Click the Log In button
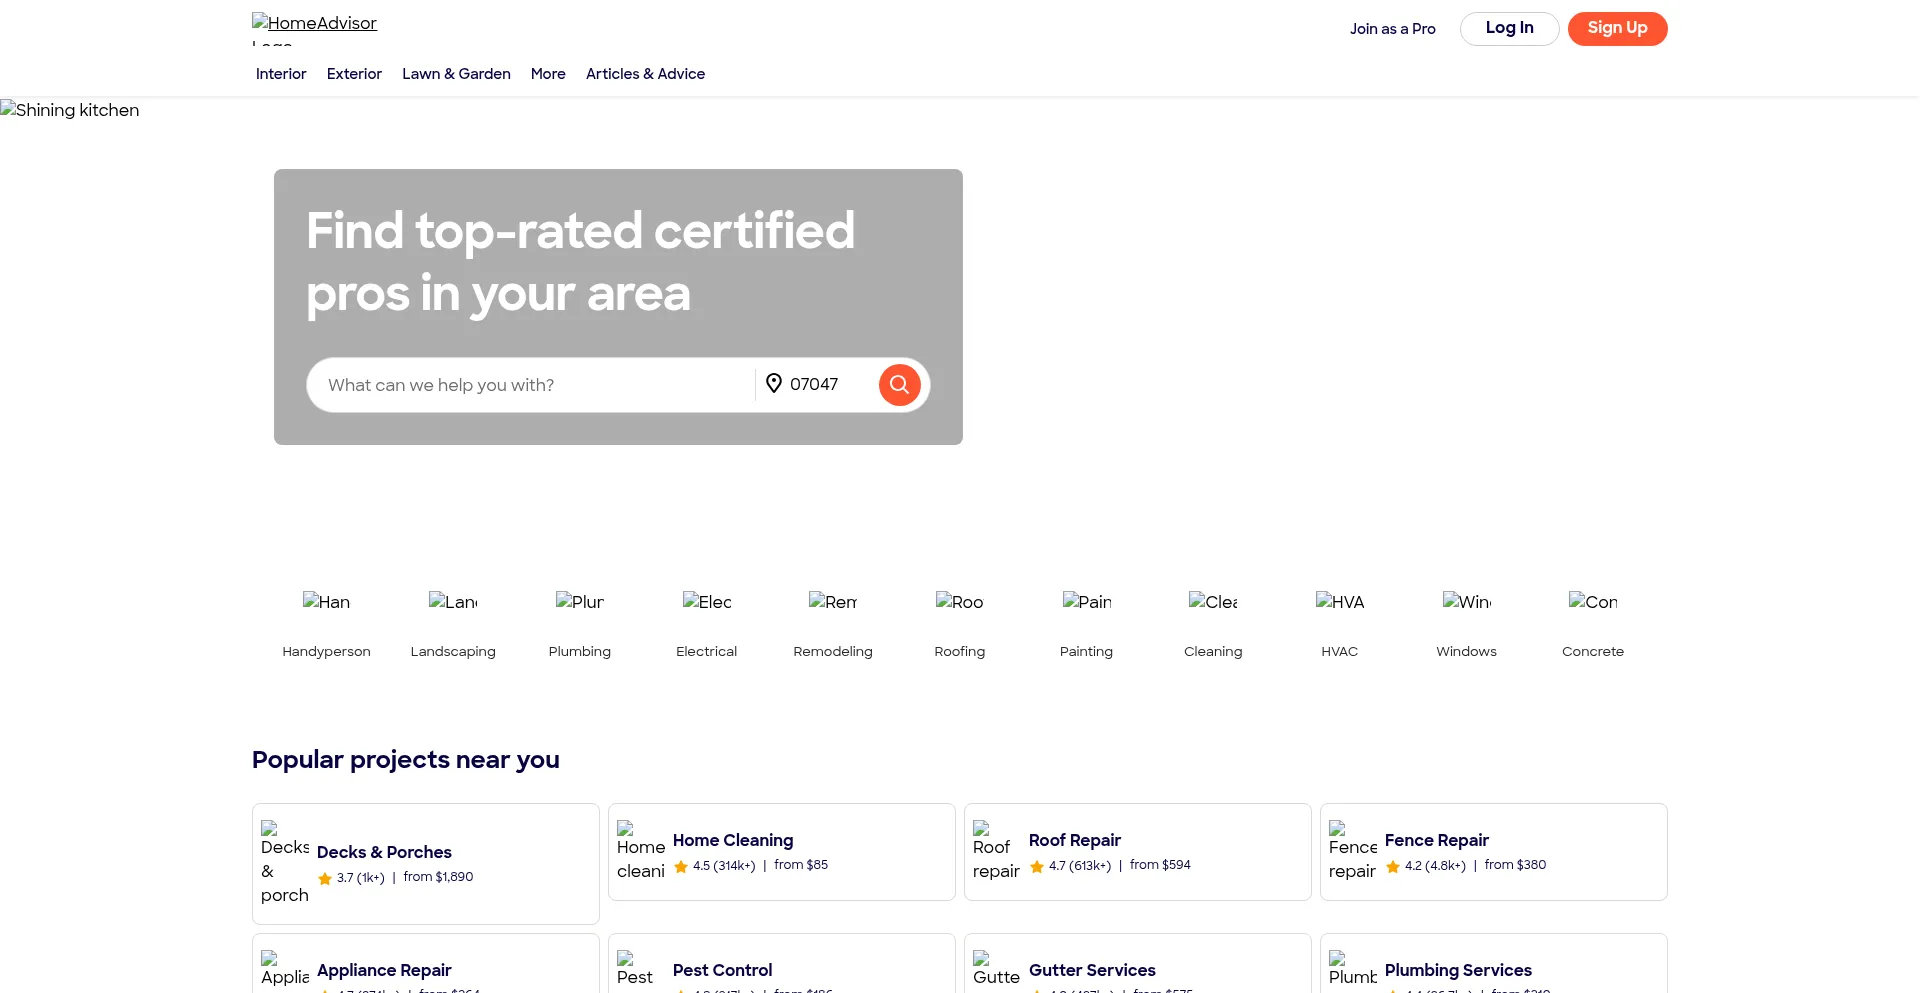 coord(1509,28)
